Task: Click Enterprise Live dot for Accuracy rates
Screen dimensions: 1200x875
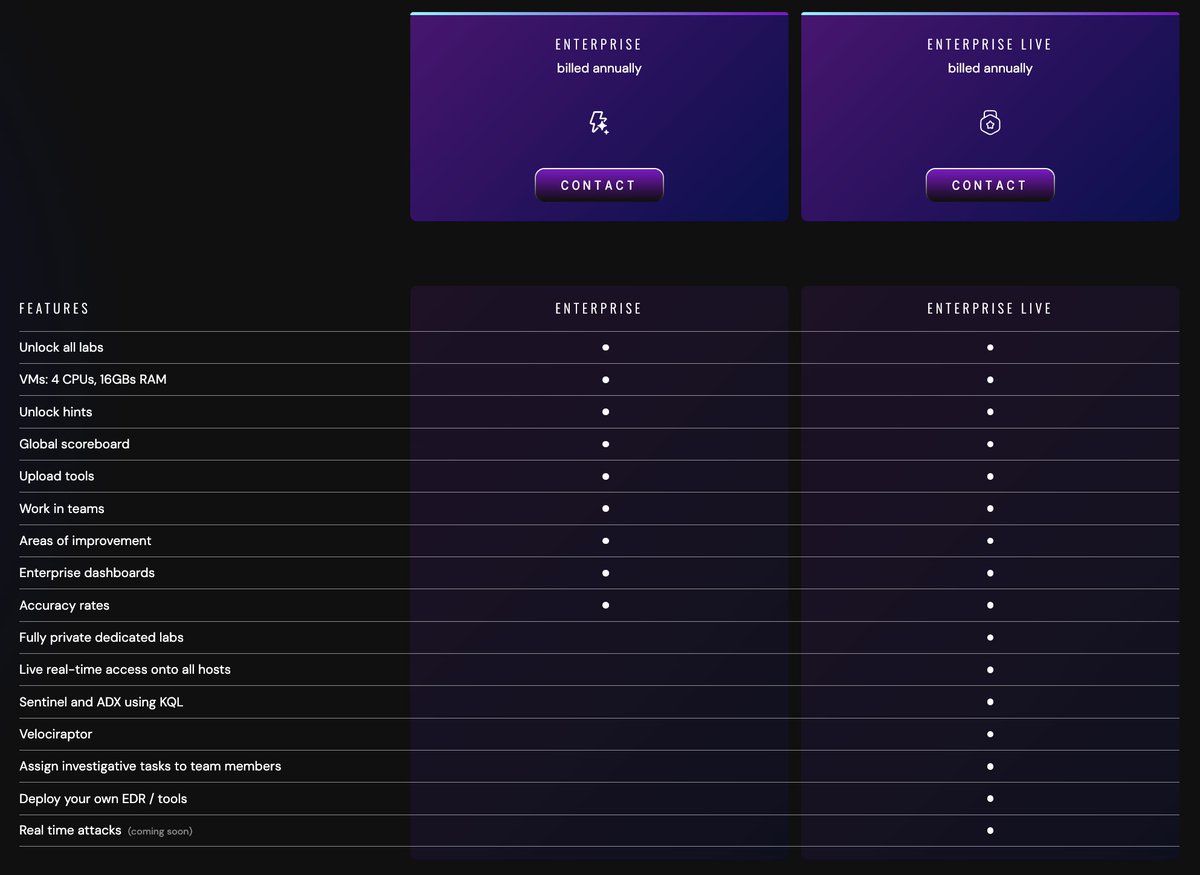Action: [990, 605]
